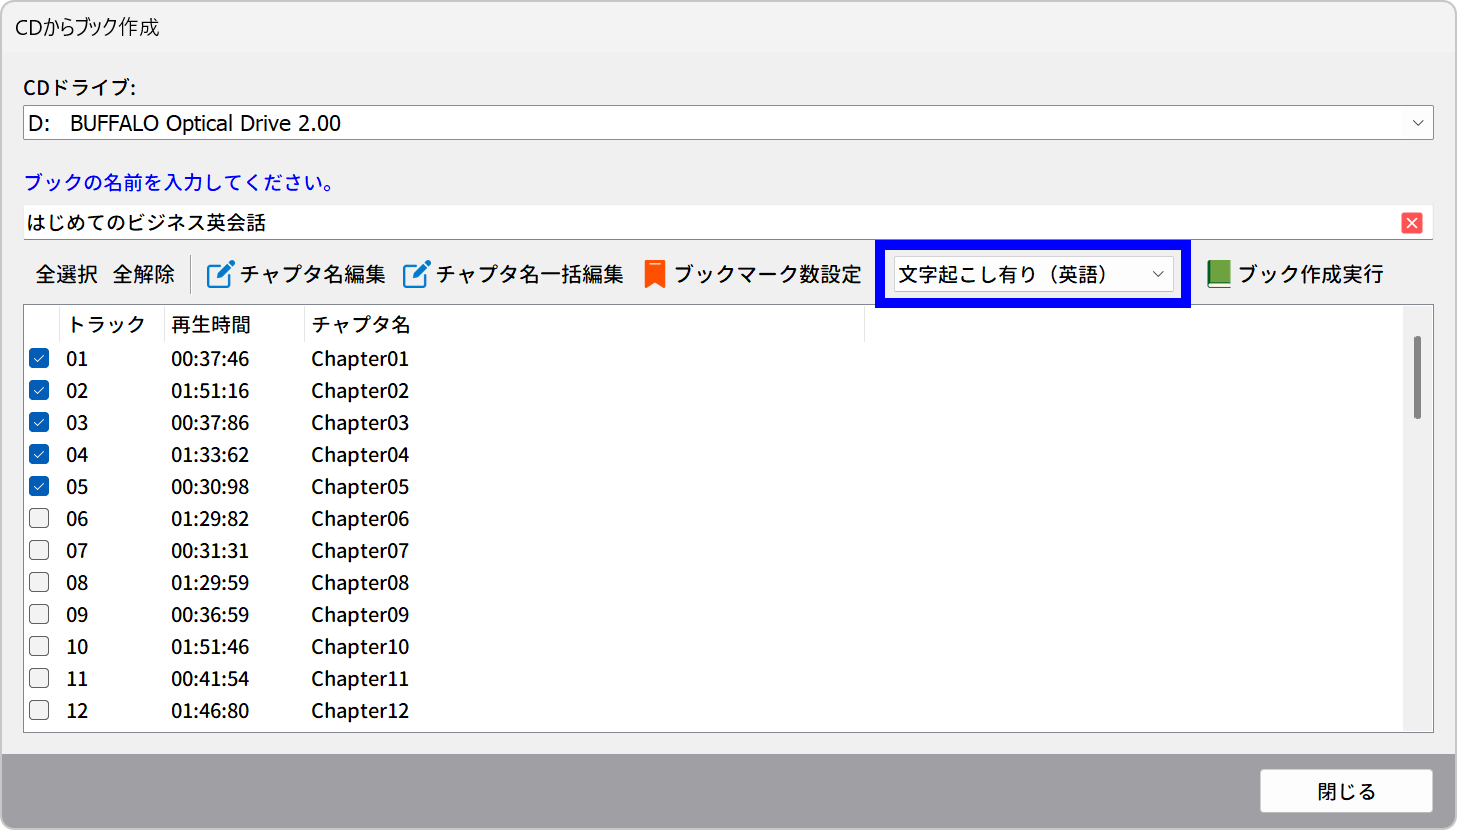Check track 10 checkbox
1457x830 pixels.
[x=39, y=646]
